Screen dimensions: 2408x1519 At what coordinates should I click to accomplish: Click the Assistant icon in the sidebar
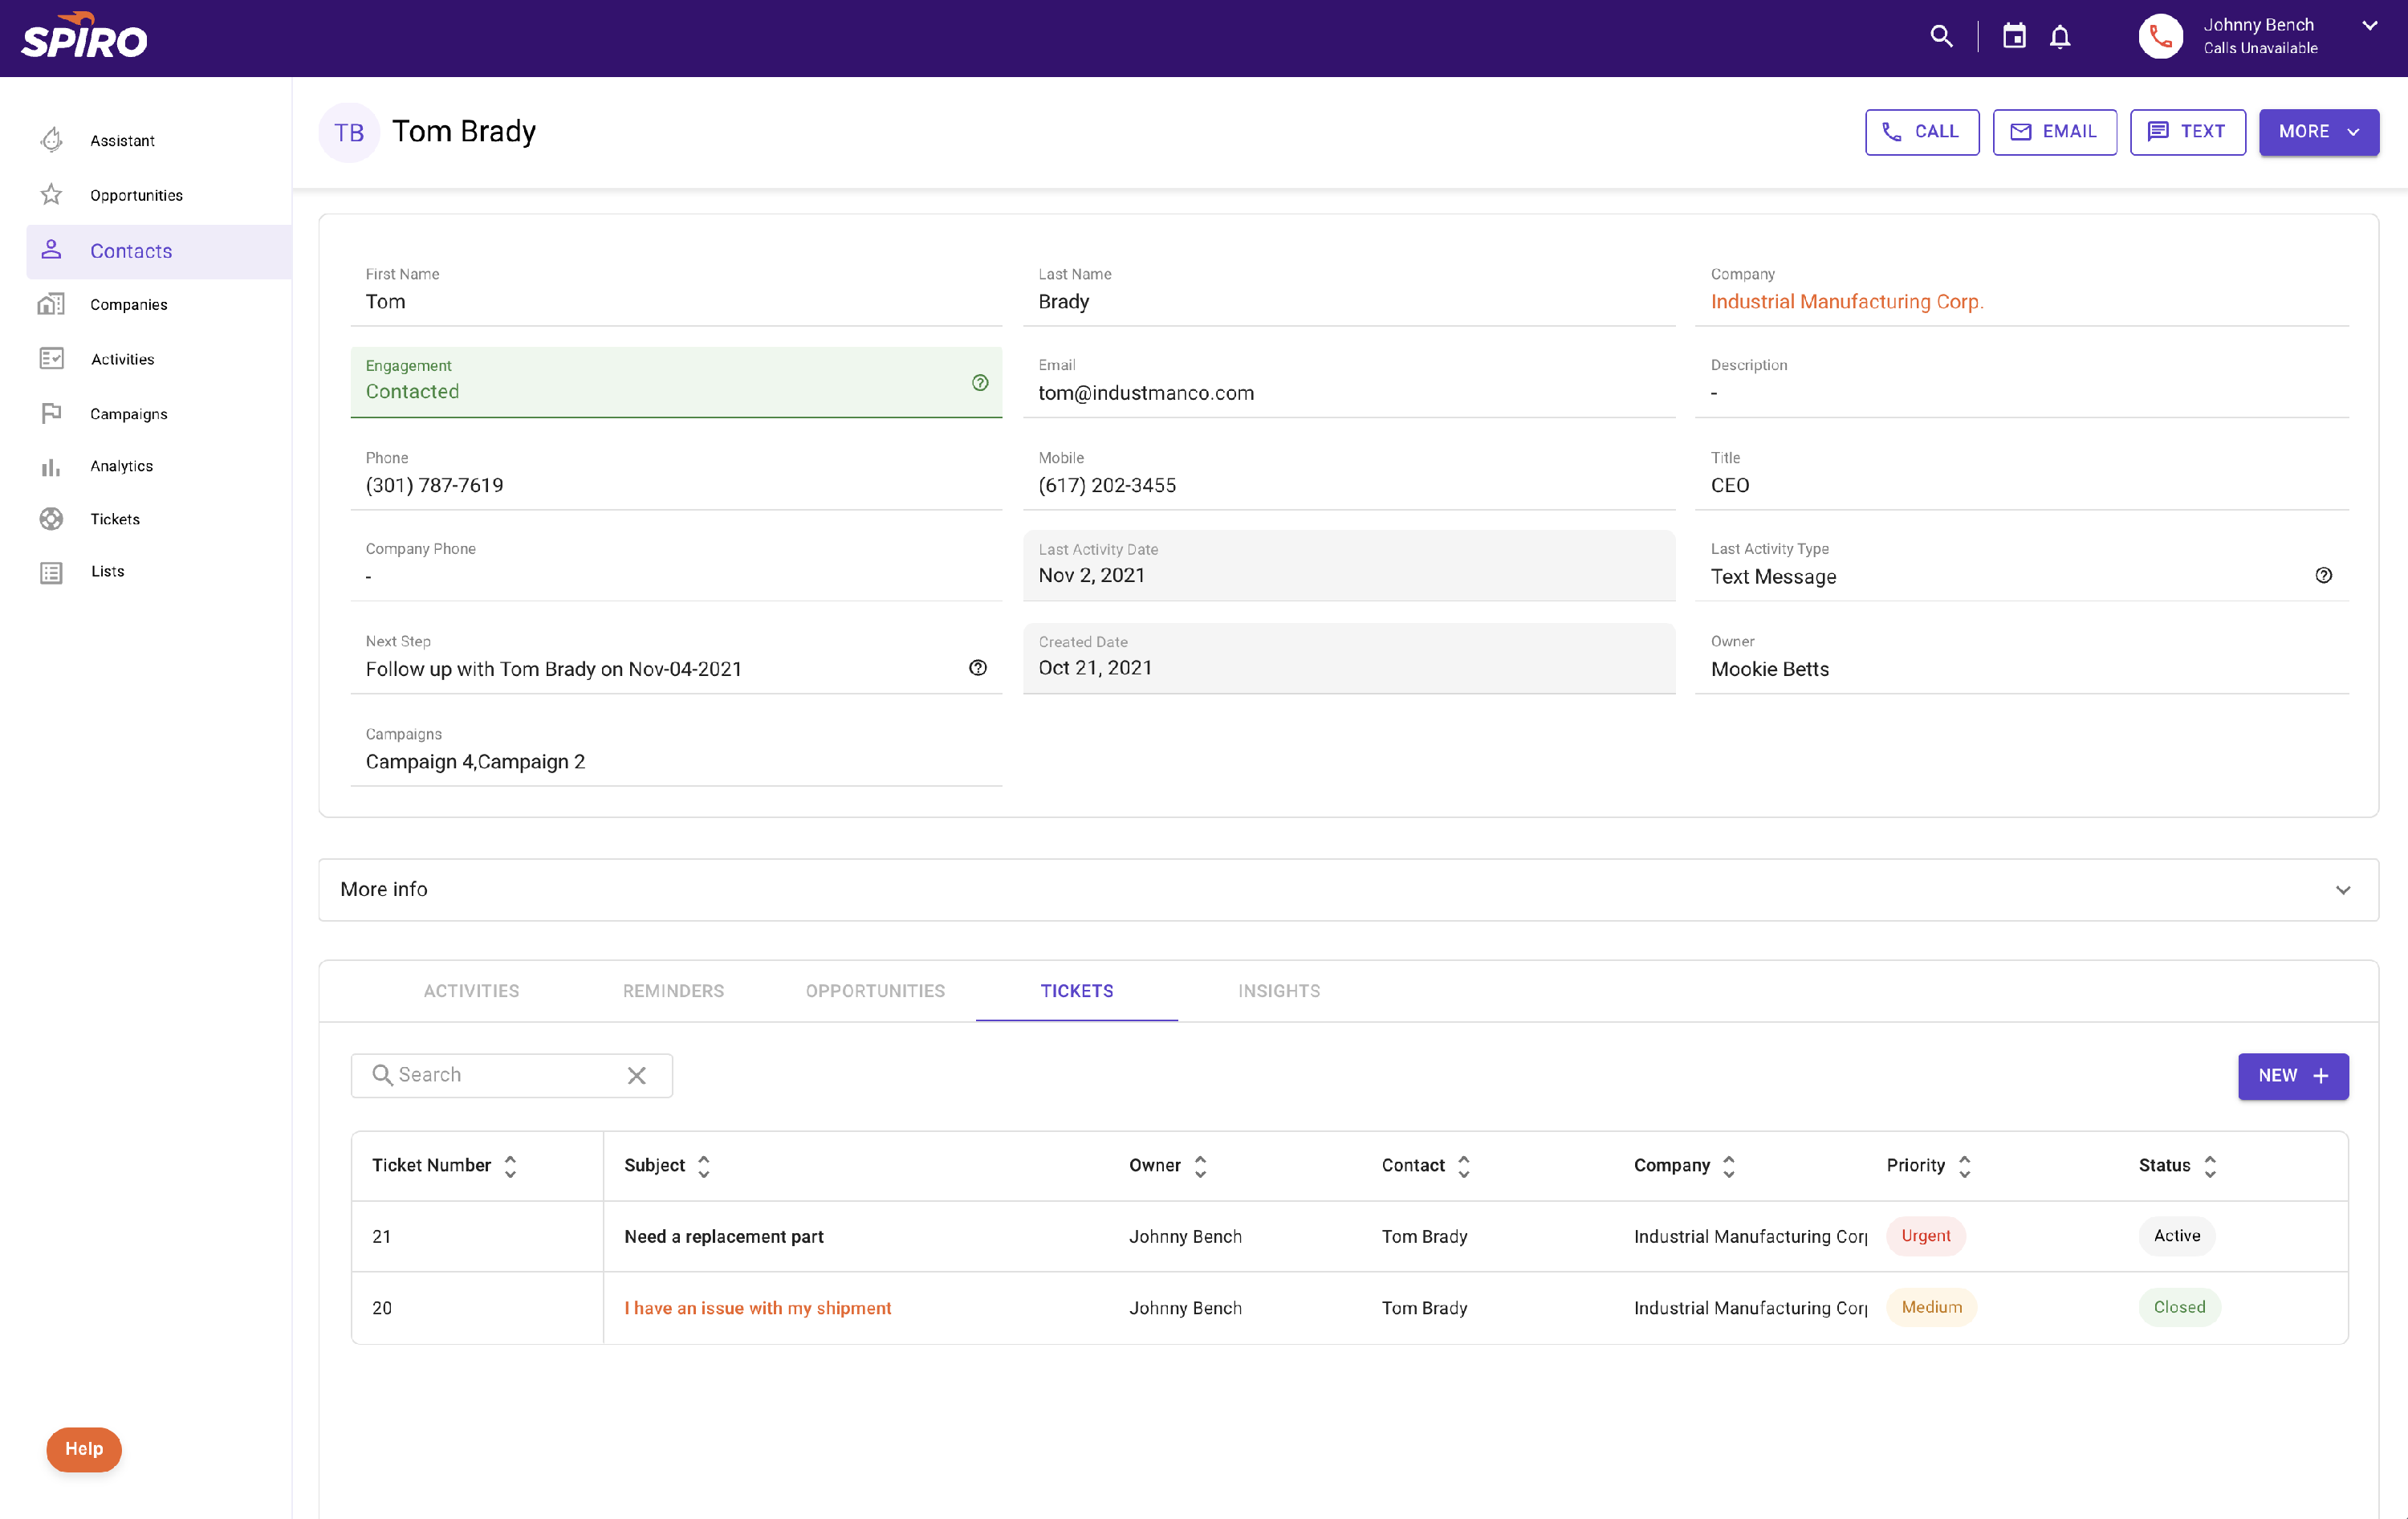point(52,140)
